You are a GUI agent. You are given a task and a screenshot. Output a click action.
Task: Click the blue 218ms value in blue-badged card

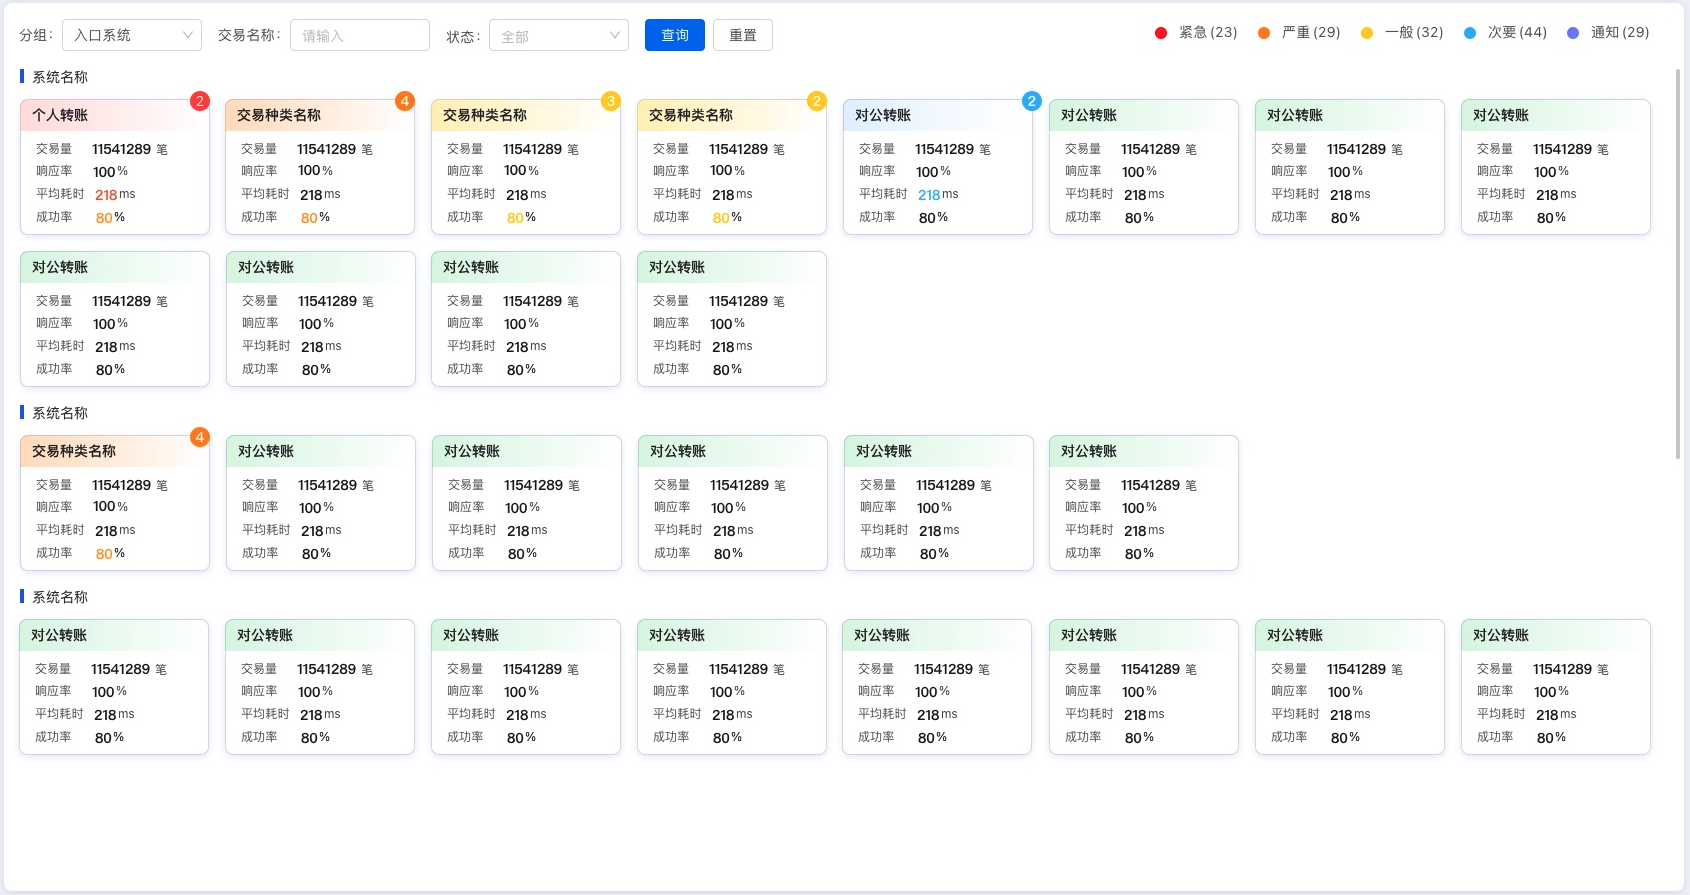pyautogui.click(x=938, y=195)
